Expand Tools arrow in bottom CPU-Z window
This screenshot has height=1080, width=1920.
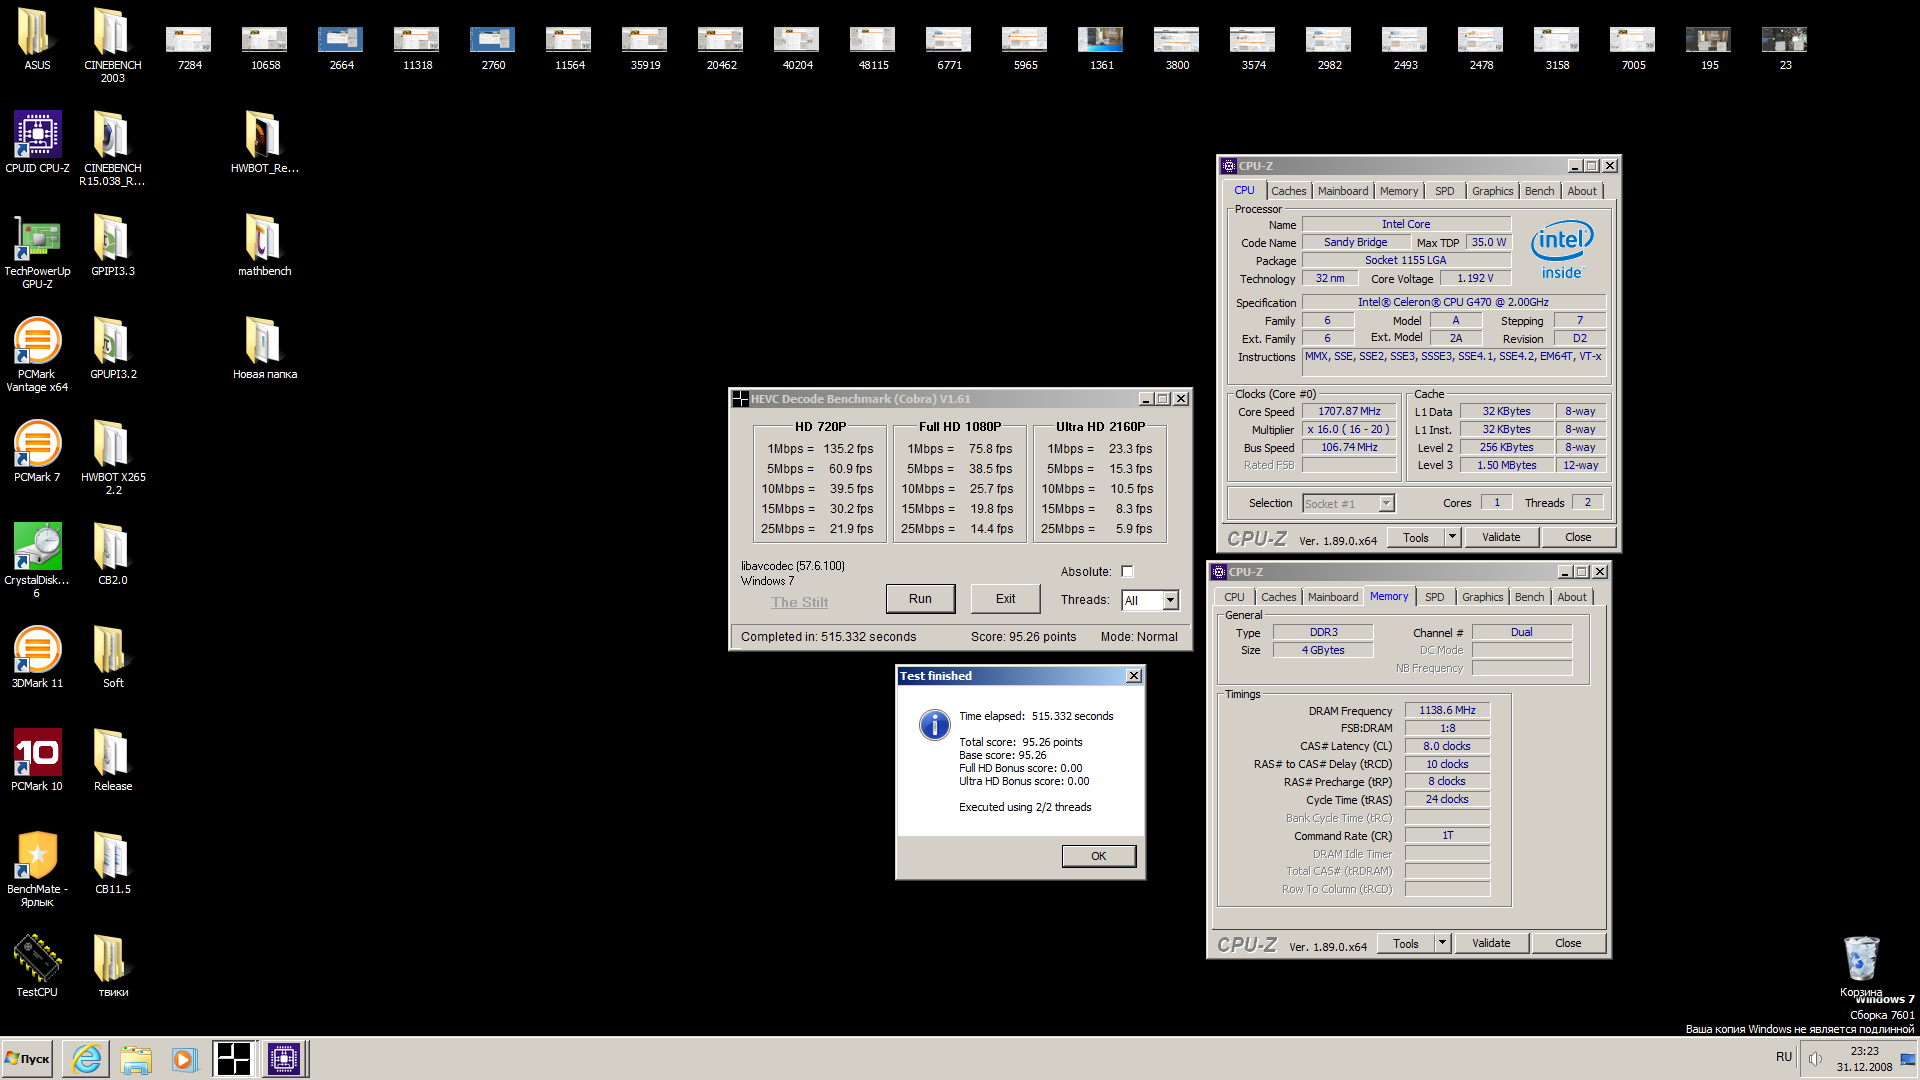pos(1442,943)
